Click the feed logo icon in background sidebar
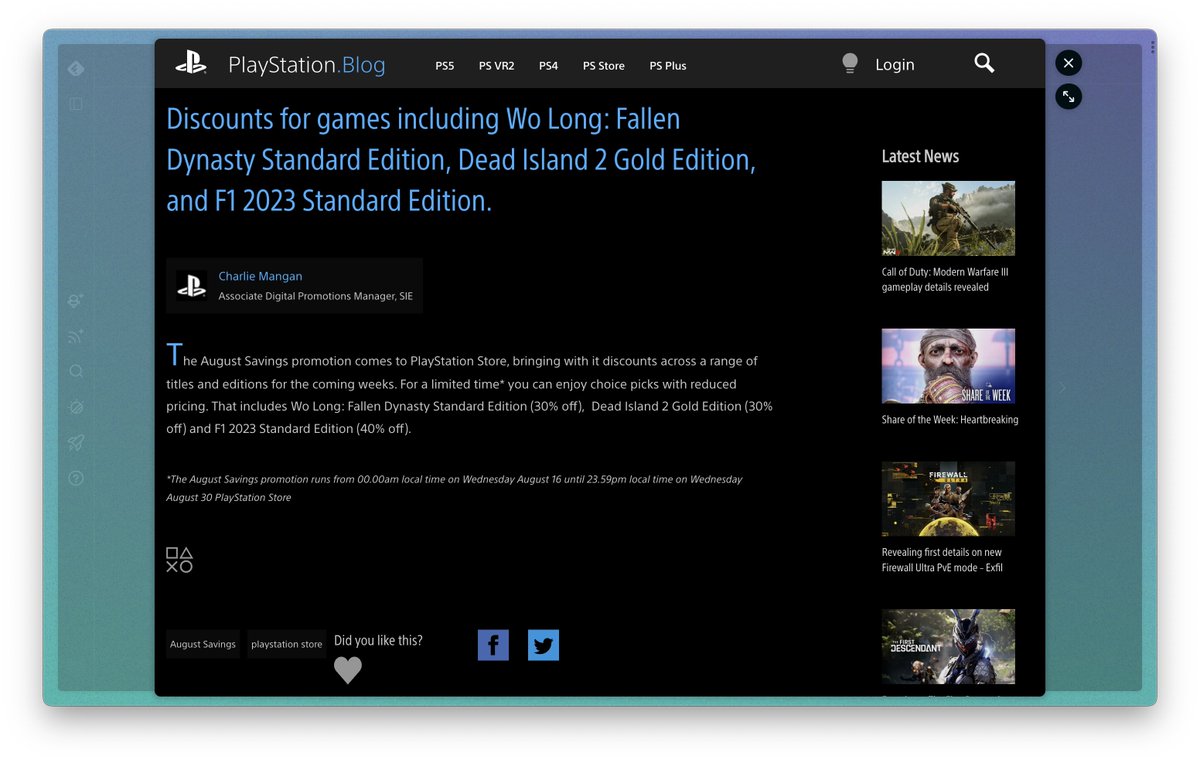 [x=76, y=68]
